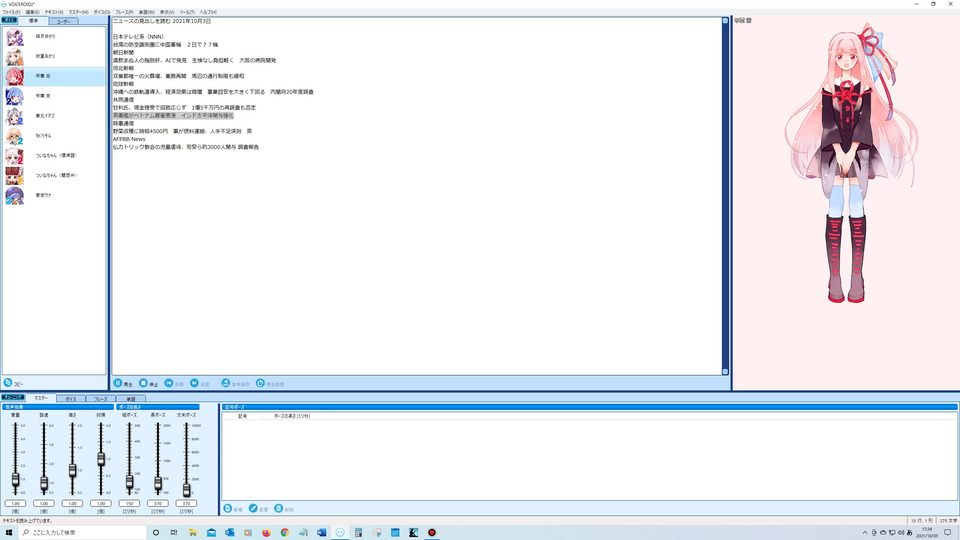Click the 文末ポーズ value input field
The width and height of the screenshot is (960, 540).
pyautogui.click(x=186, y=503)
